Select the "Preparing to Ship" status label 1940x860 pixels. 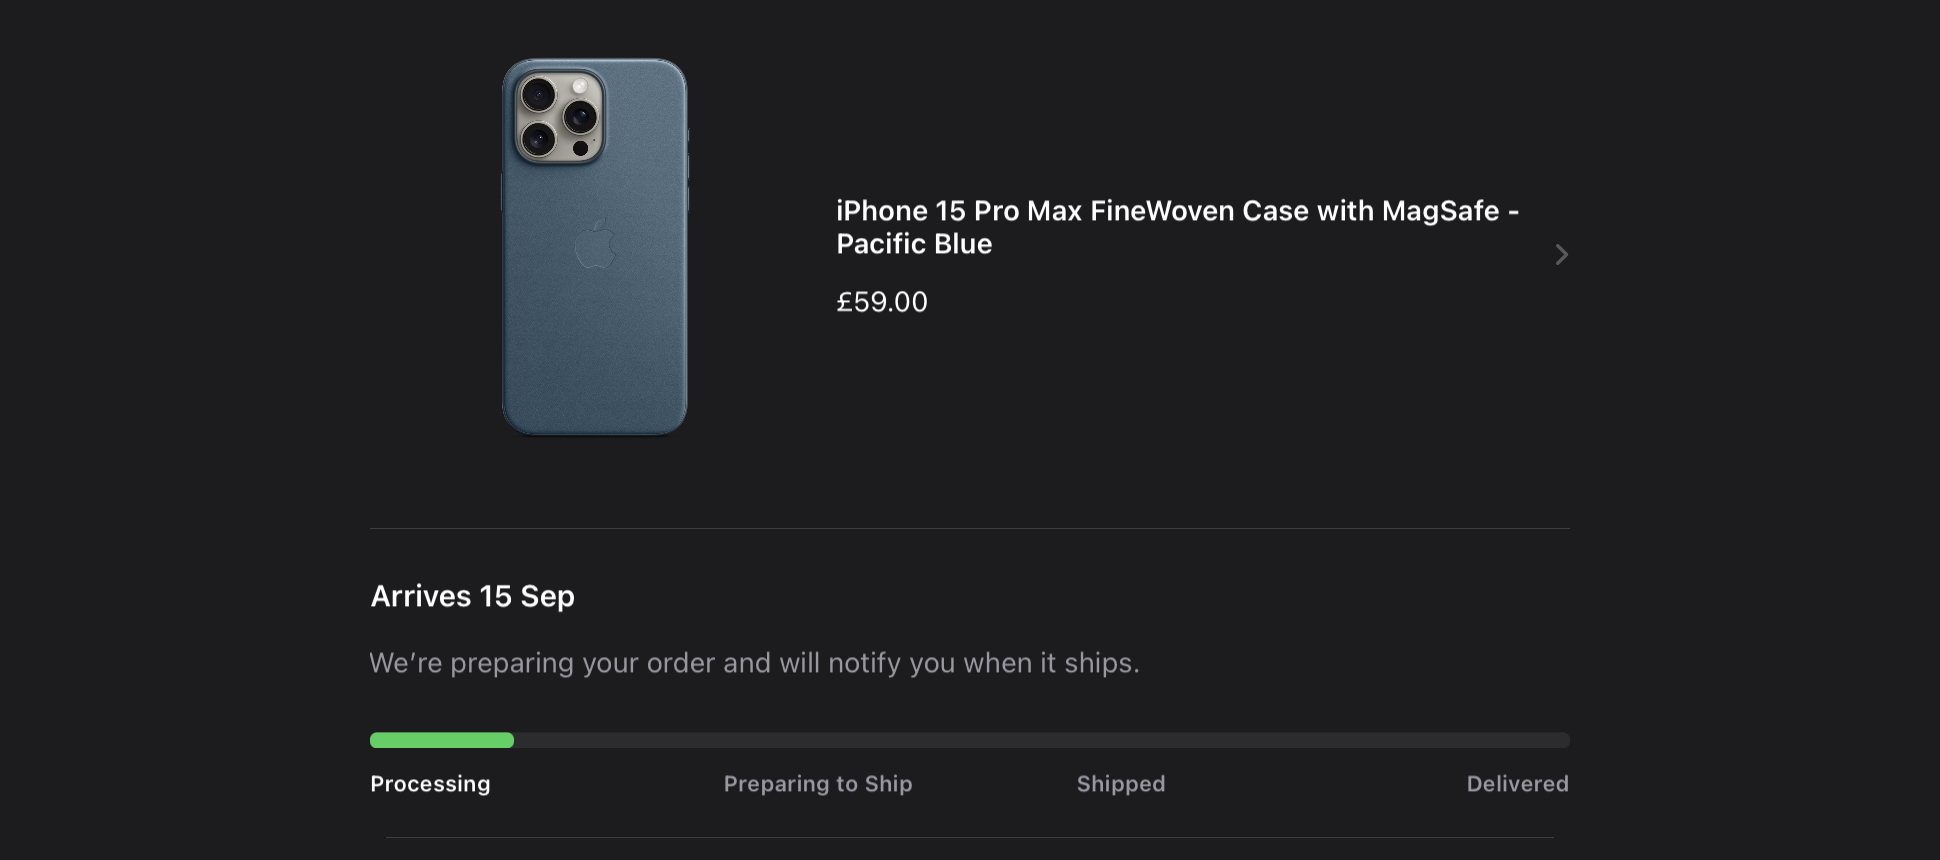click(818, 784)
